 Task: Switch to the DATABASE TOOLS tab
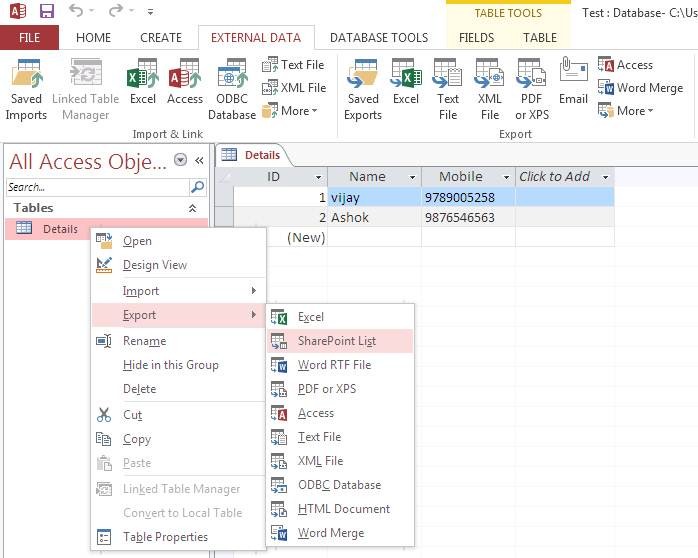pyautogui.click(x=379, y=38)
